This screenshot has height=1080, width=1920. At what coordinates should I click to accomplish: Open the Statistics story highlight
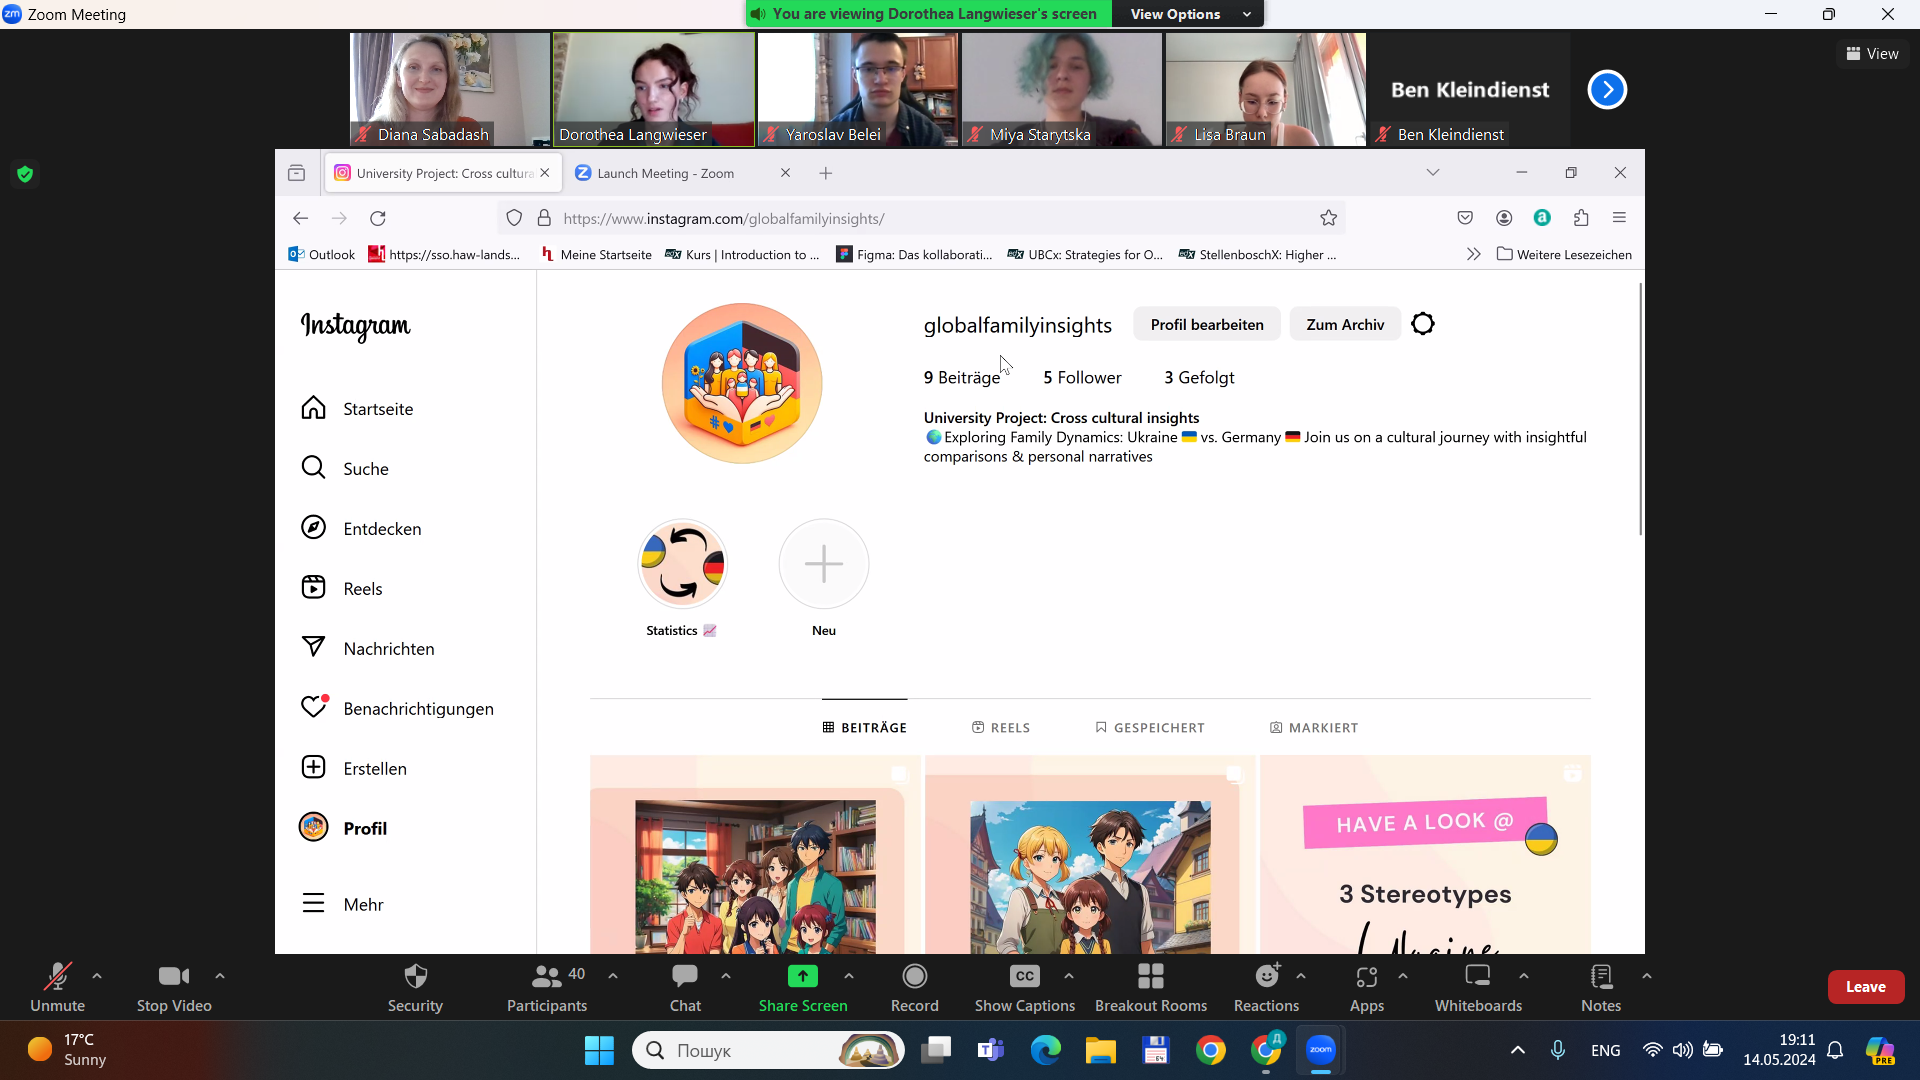tap(682, 565)
